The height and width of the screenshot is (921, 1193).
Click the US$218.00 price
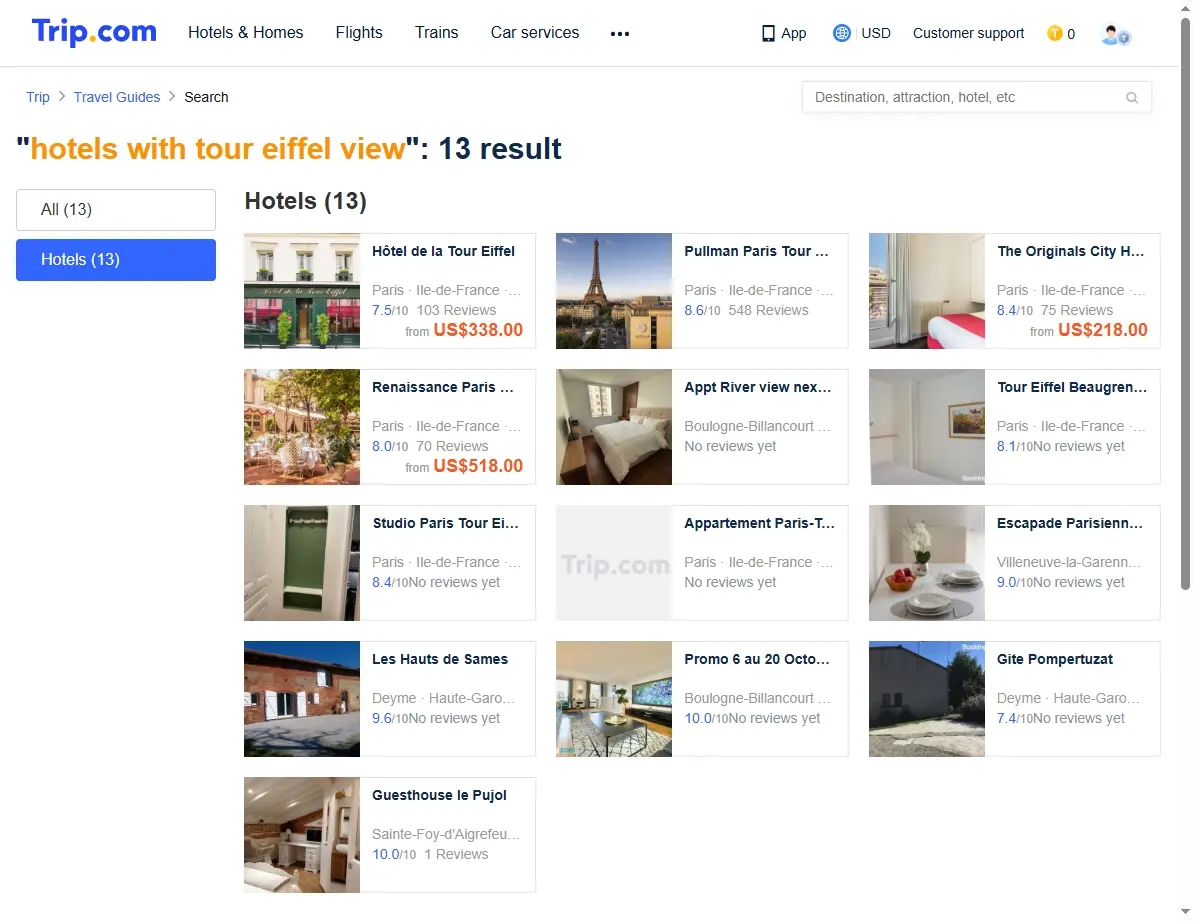pyautogui.click(x=1102, y=331)
